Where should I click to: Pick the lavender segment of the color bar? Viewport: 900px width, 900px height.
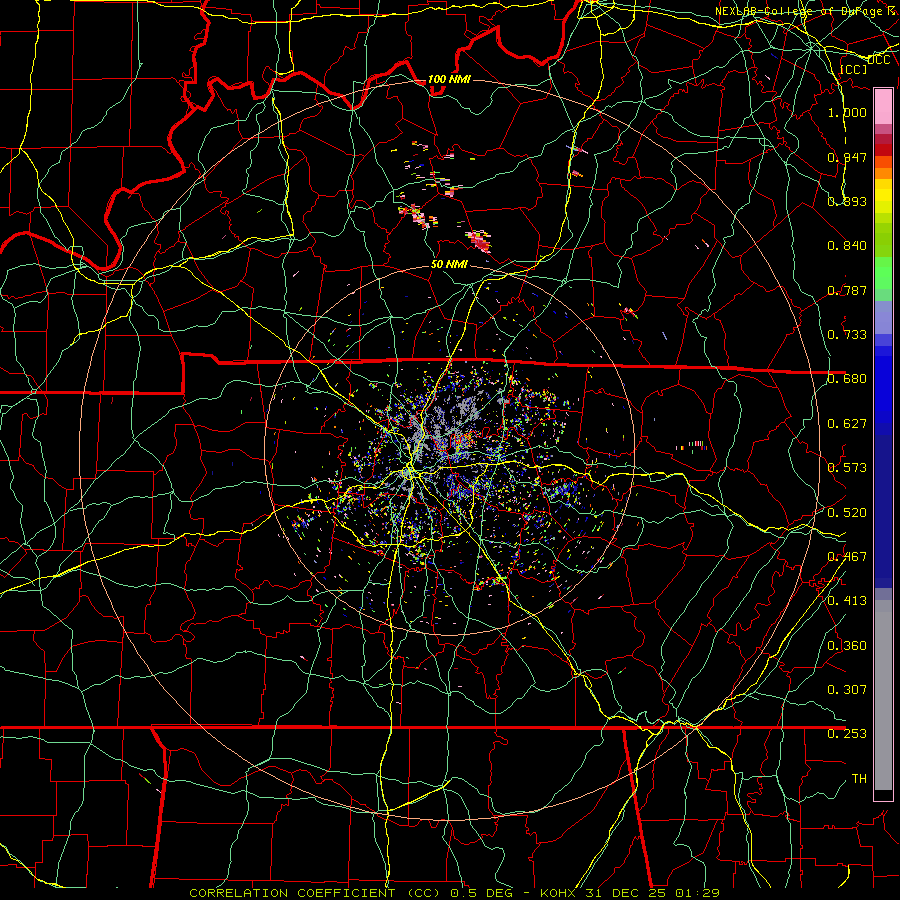click(883, 317)
